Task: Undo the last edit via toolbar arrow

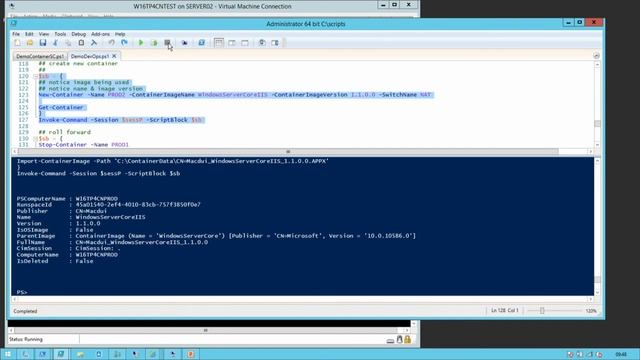Action: (x=111, y=43)
